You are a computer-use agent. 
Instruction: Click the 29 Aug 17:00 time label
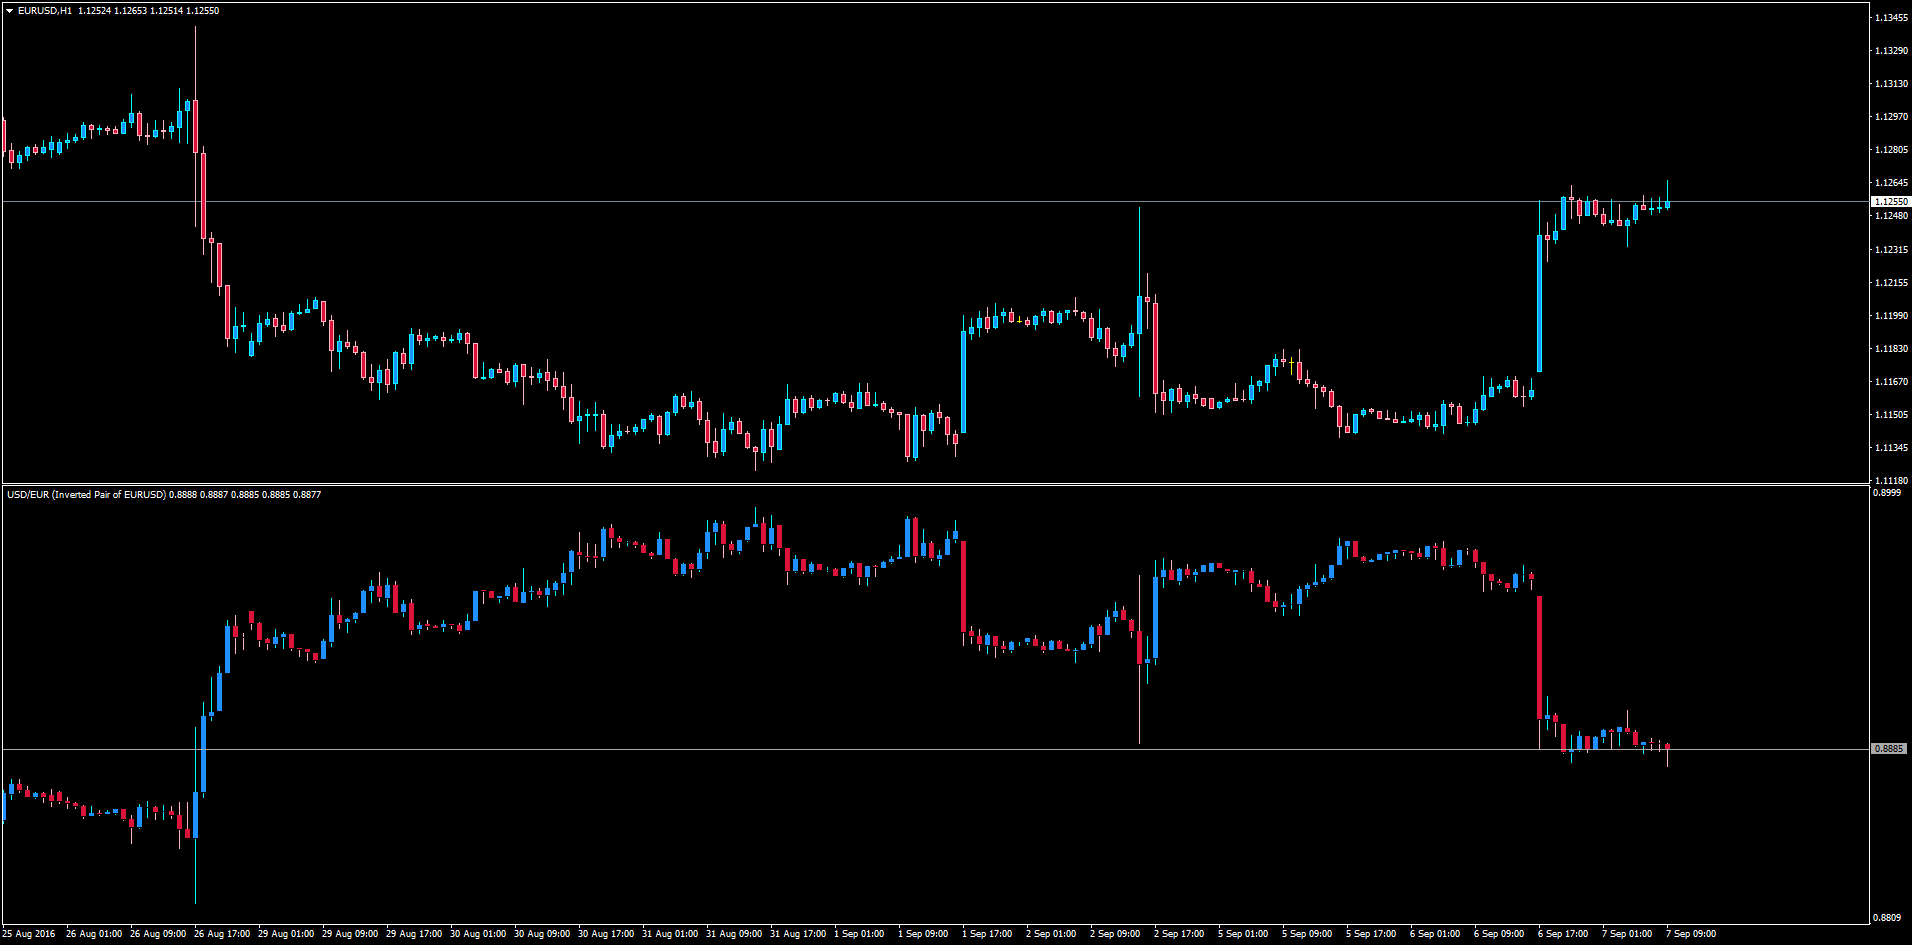[414, 934]
